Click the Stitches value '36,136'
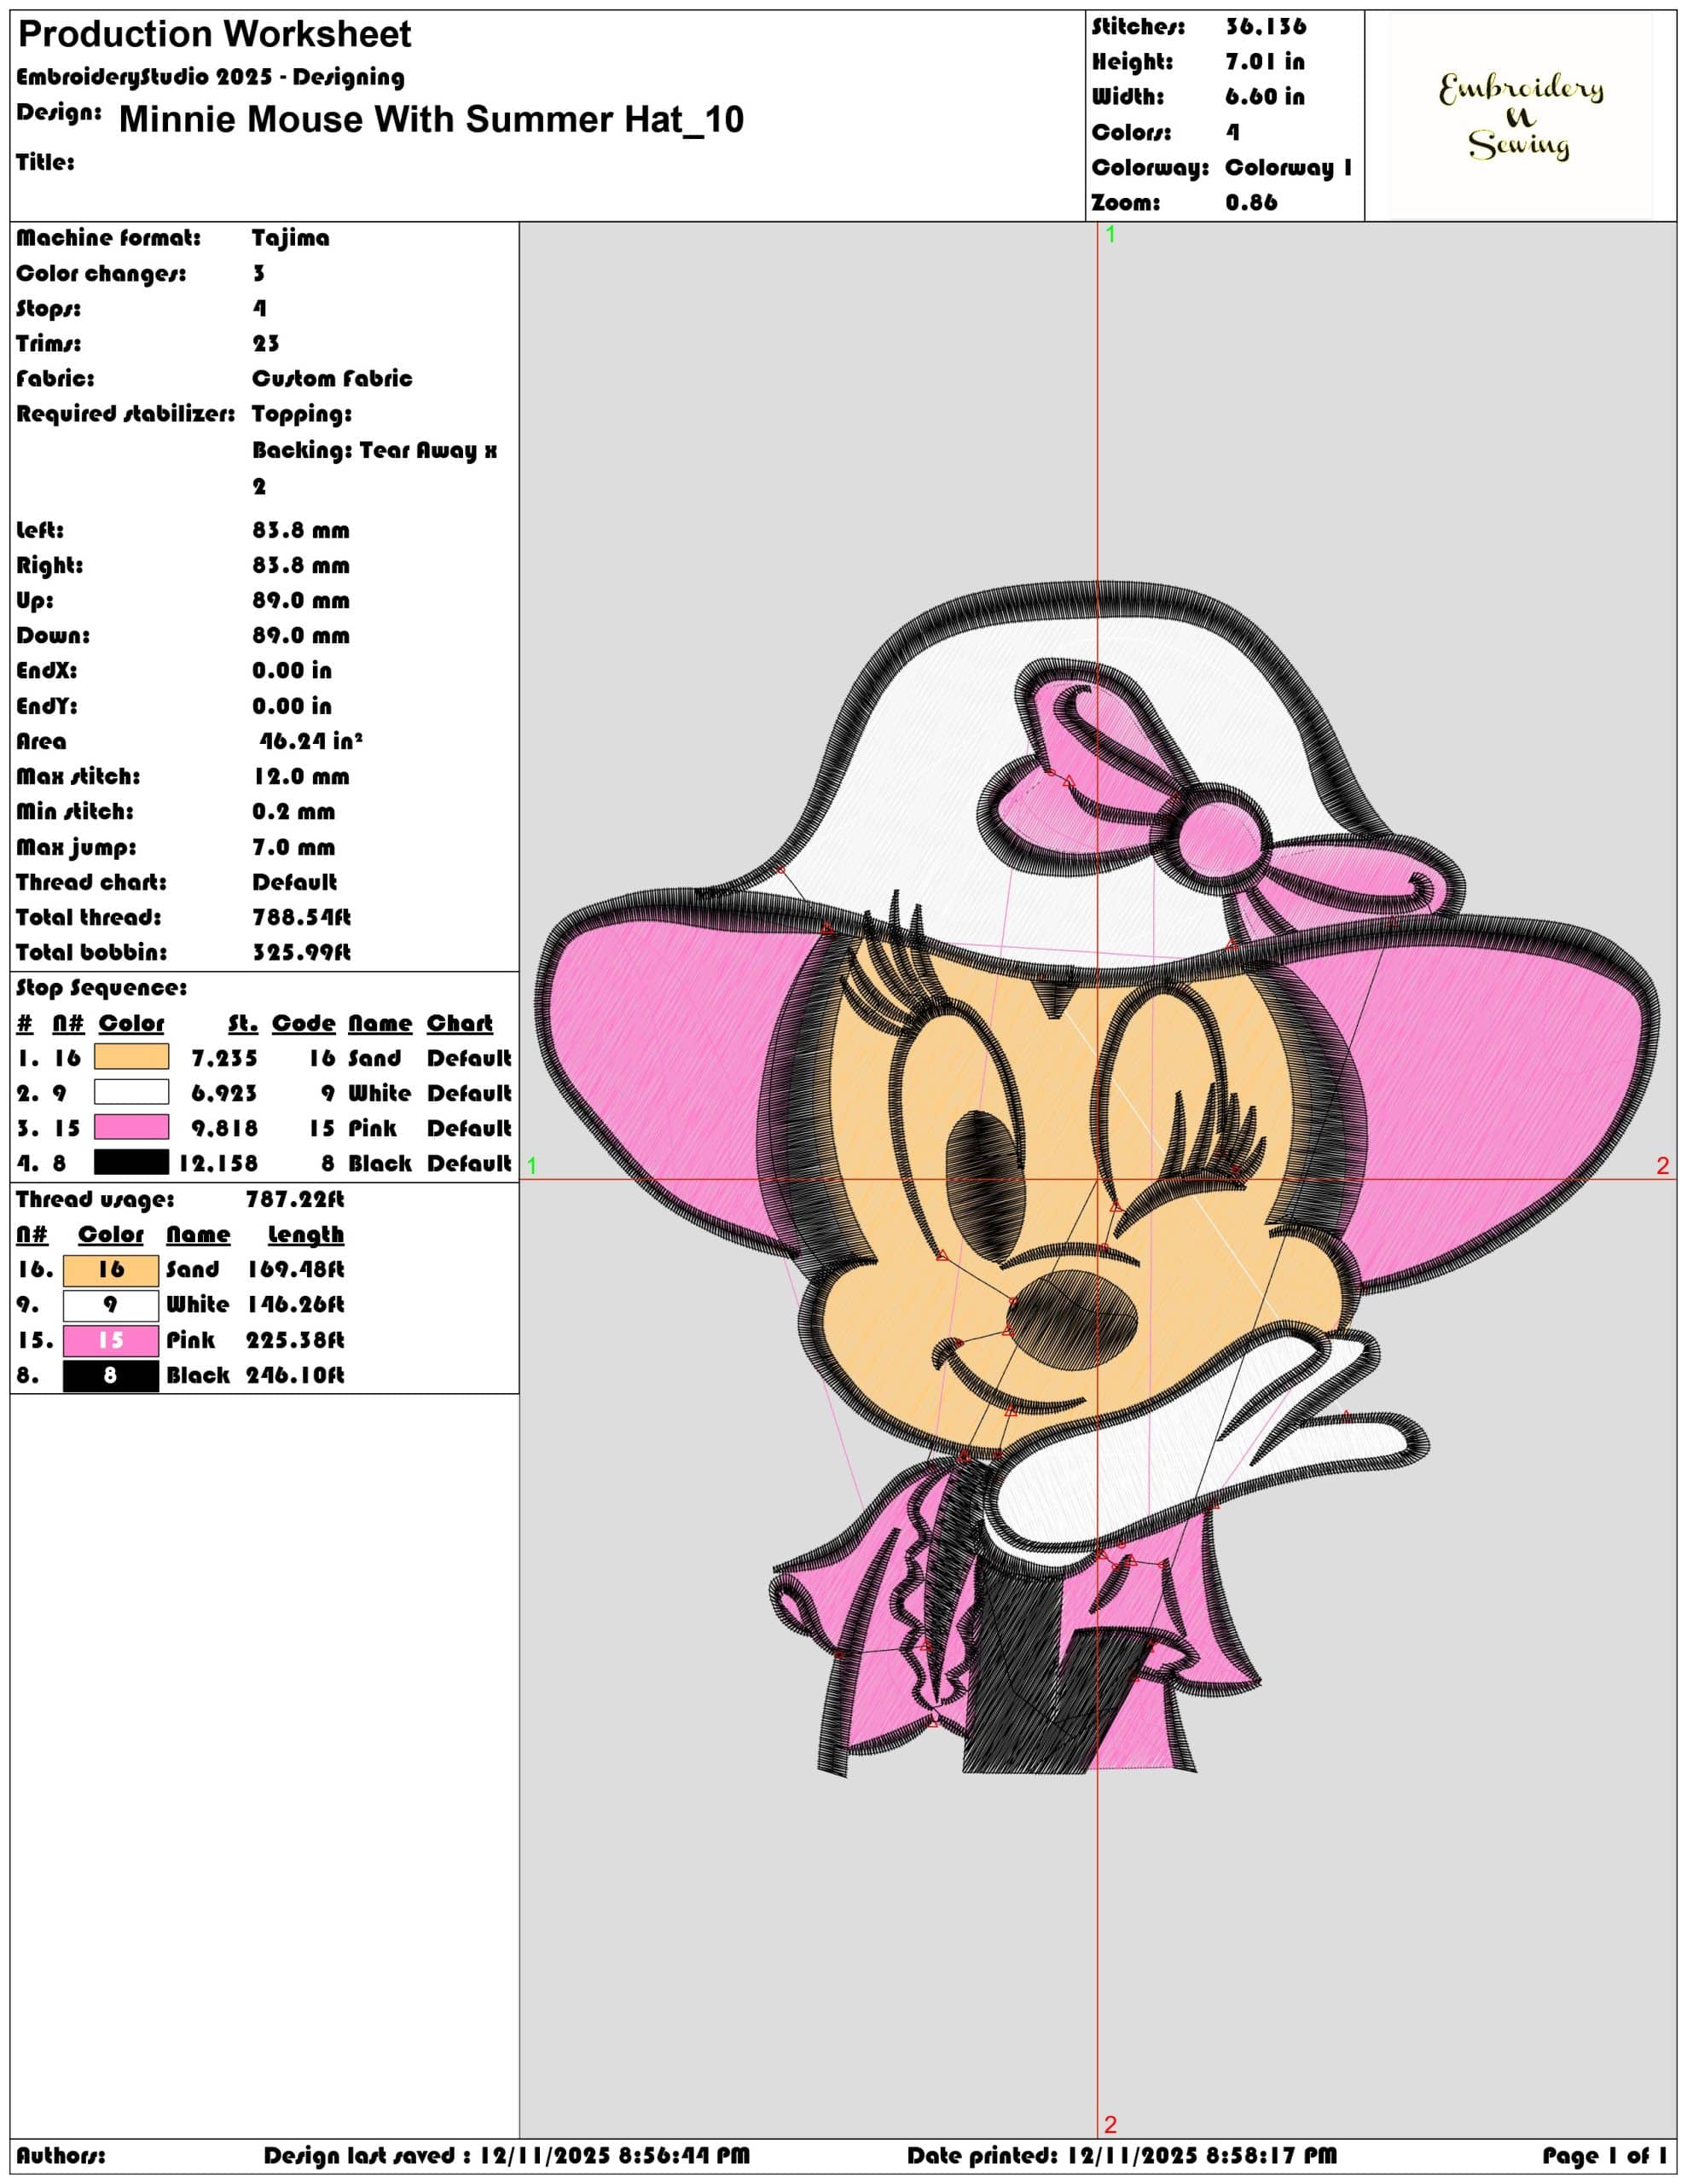 [1265, 27]
